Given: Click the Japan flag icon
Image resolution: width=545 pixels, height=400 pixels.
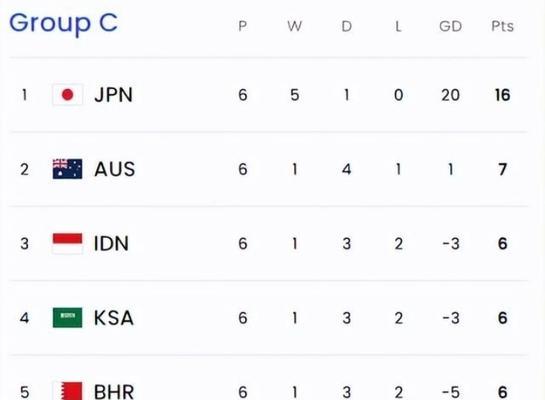Looking at the screenshot, I should [x=67, y=95].
